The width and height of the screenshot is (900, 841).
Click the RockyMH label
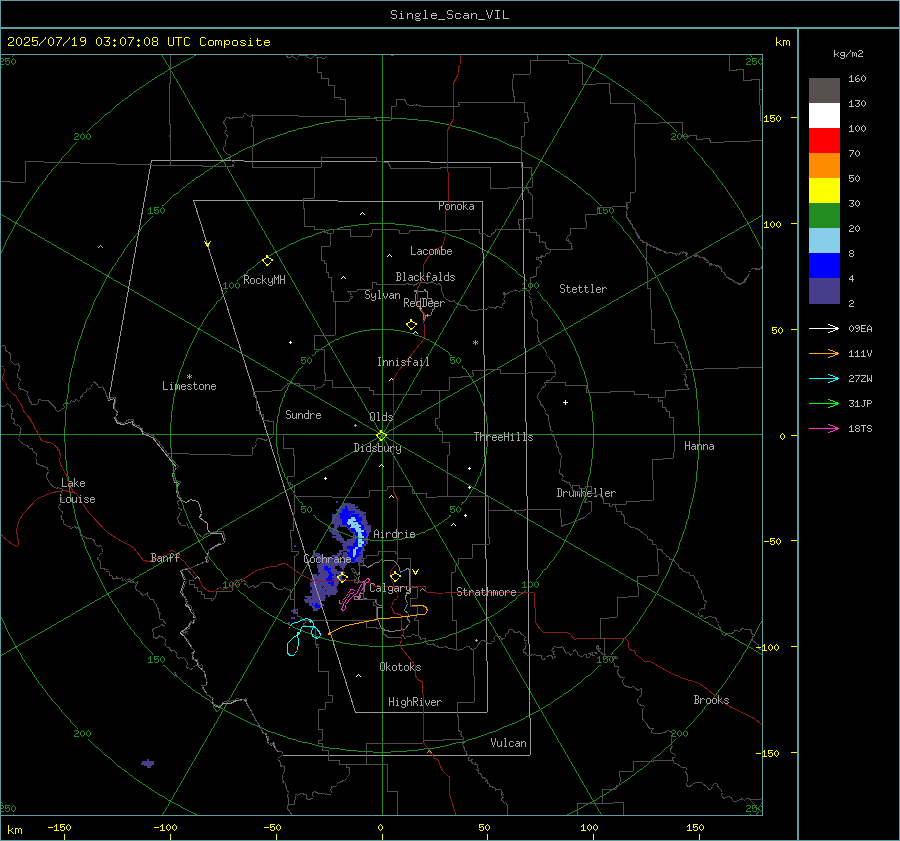coord(264,280)
